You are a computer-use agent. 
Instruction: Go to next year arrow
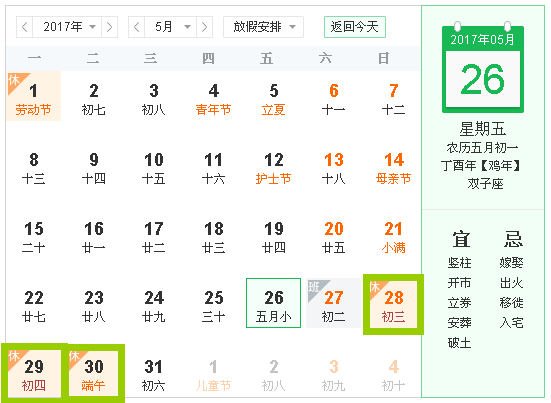(x=109, y=27)
